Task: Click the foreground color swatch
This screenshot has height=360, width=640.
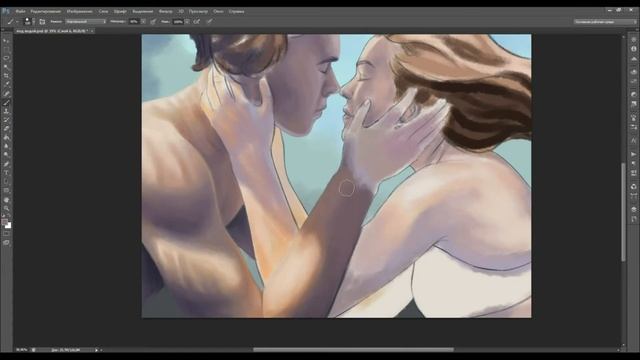Action: (4, 222)
